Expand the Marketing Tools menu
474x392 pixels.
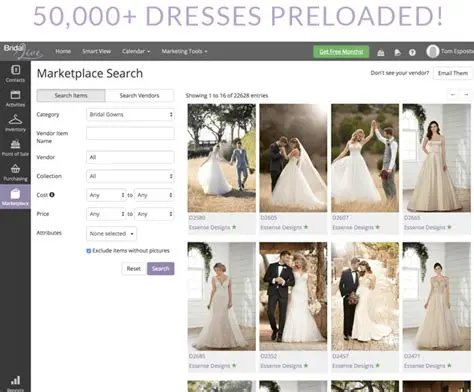[184, 51]
